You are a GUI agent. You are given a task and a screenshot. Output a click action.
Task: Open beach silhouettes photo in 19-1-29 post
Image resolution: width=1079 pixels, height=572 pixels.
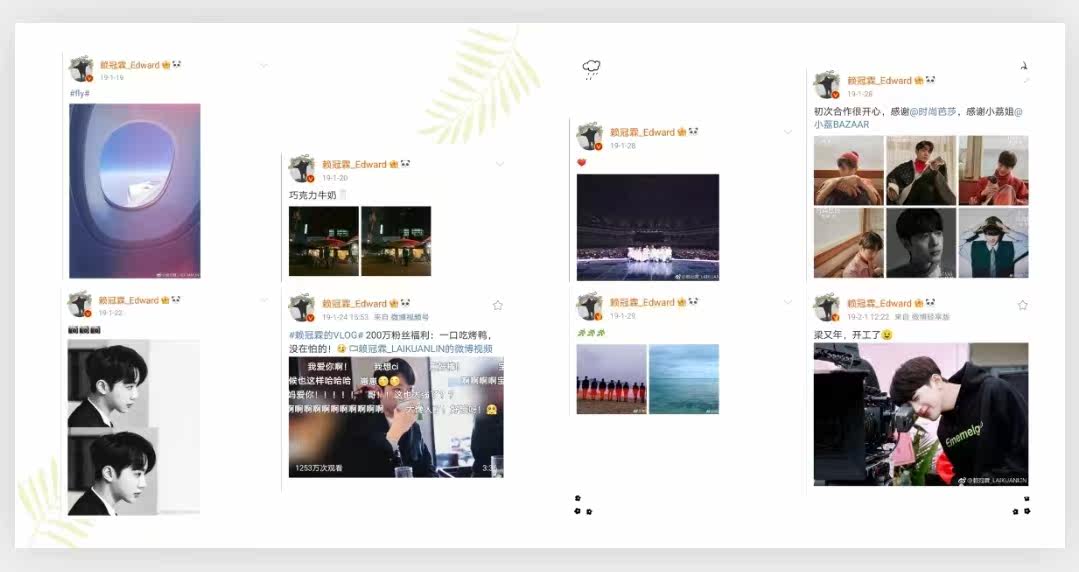611,379
